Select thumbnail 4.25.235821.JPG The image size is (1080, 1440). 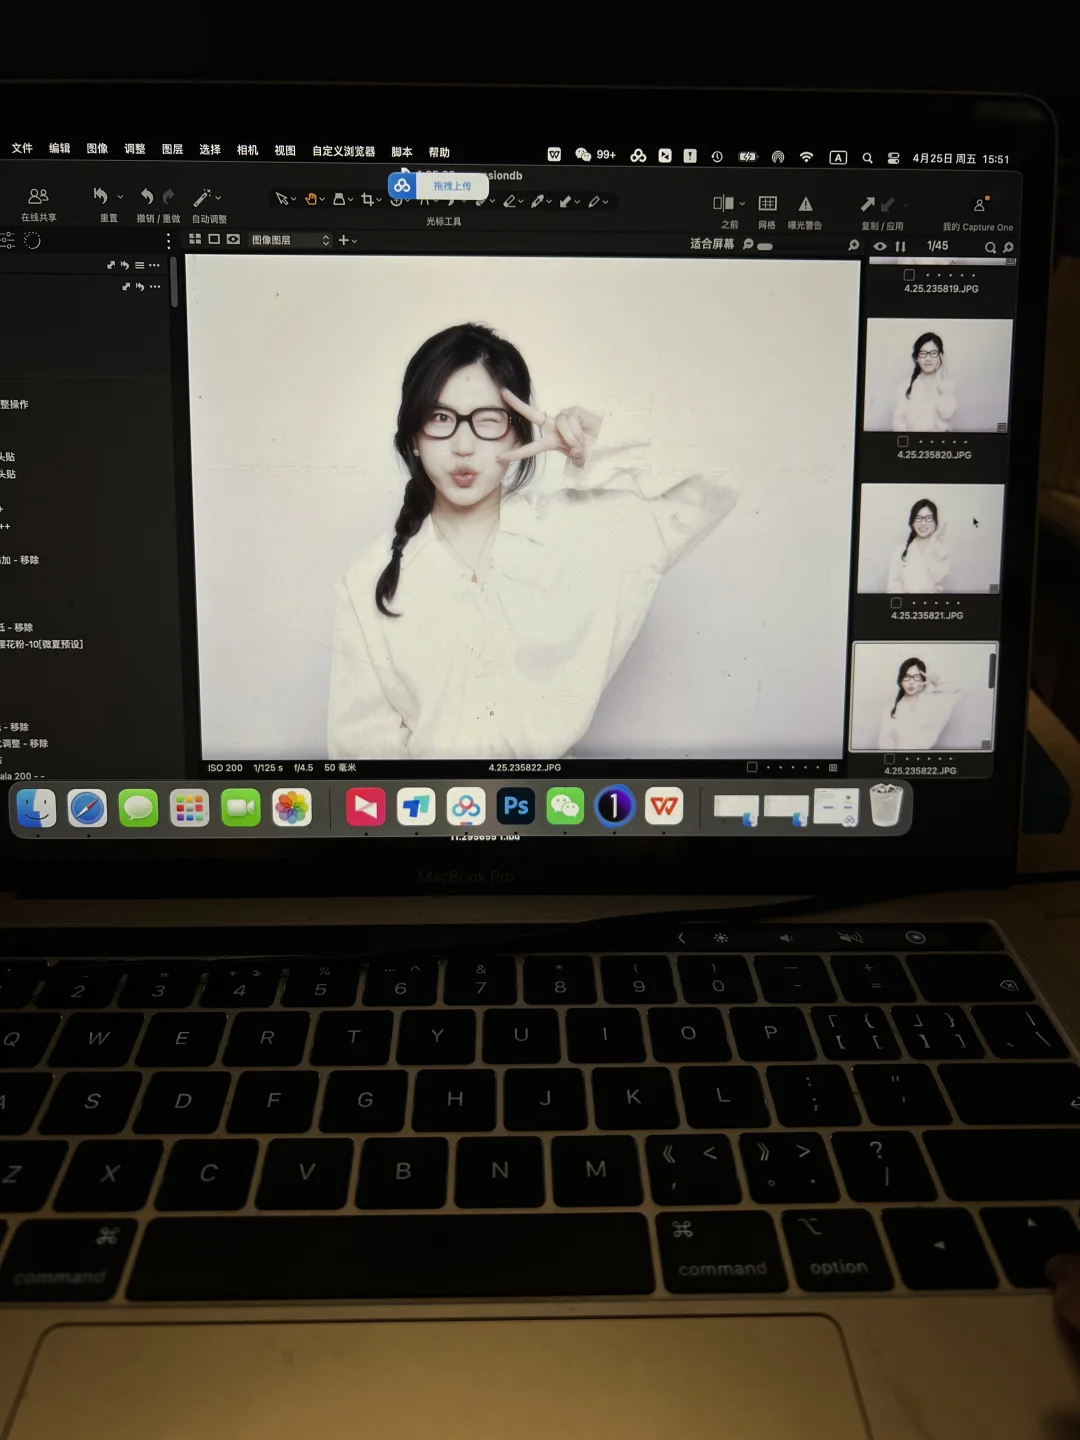point(930,539)
